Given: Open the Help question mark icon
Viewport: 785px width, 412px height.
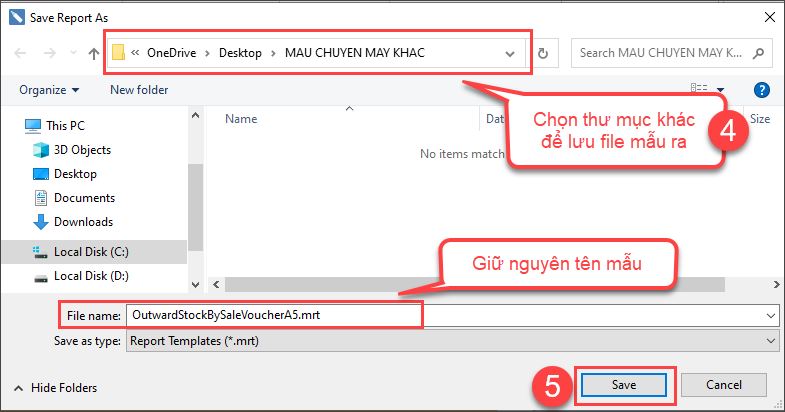Looking at the screenshot, I should (761, 90).
